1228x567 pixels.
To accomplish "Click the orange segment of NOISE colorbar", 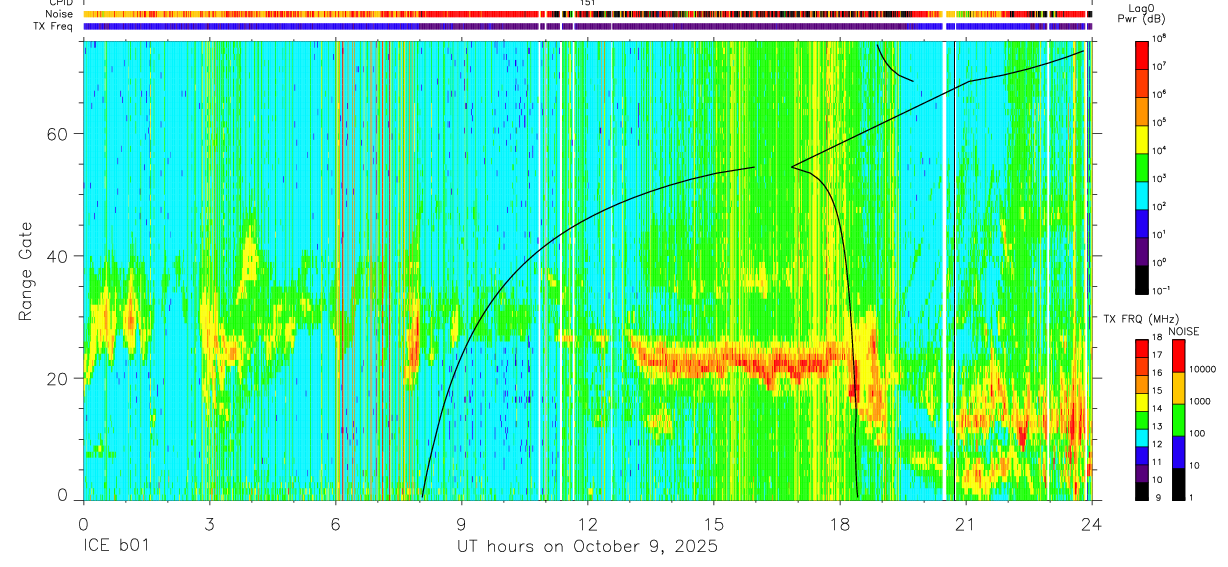I will coord(1179,387).
